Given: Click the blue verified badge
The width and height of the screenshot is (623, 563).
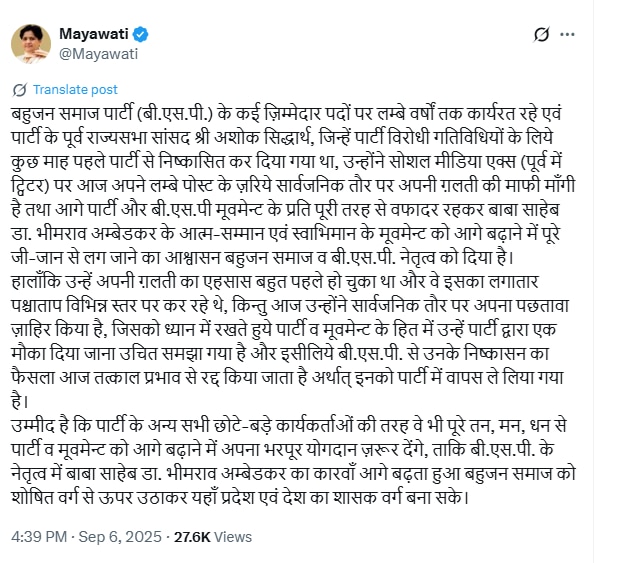Looking at the screenshot, I should (142, 35).
